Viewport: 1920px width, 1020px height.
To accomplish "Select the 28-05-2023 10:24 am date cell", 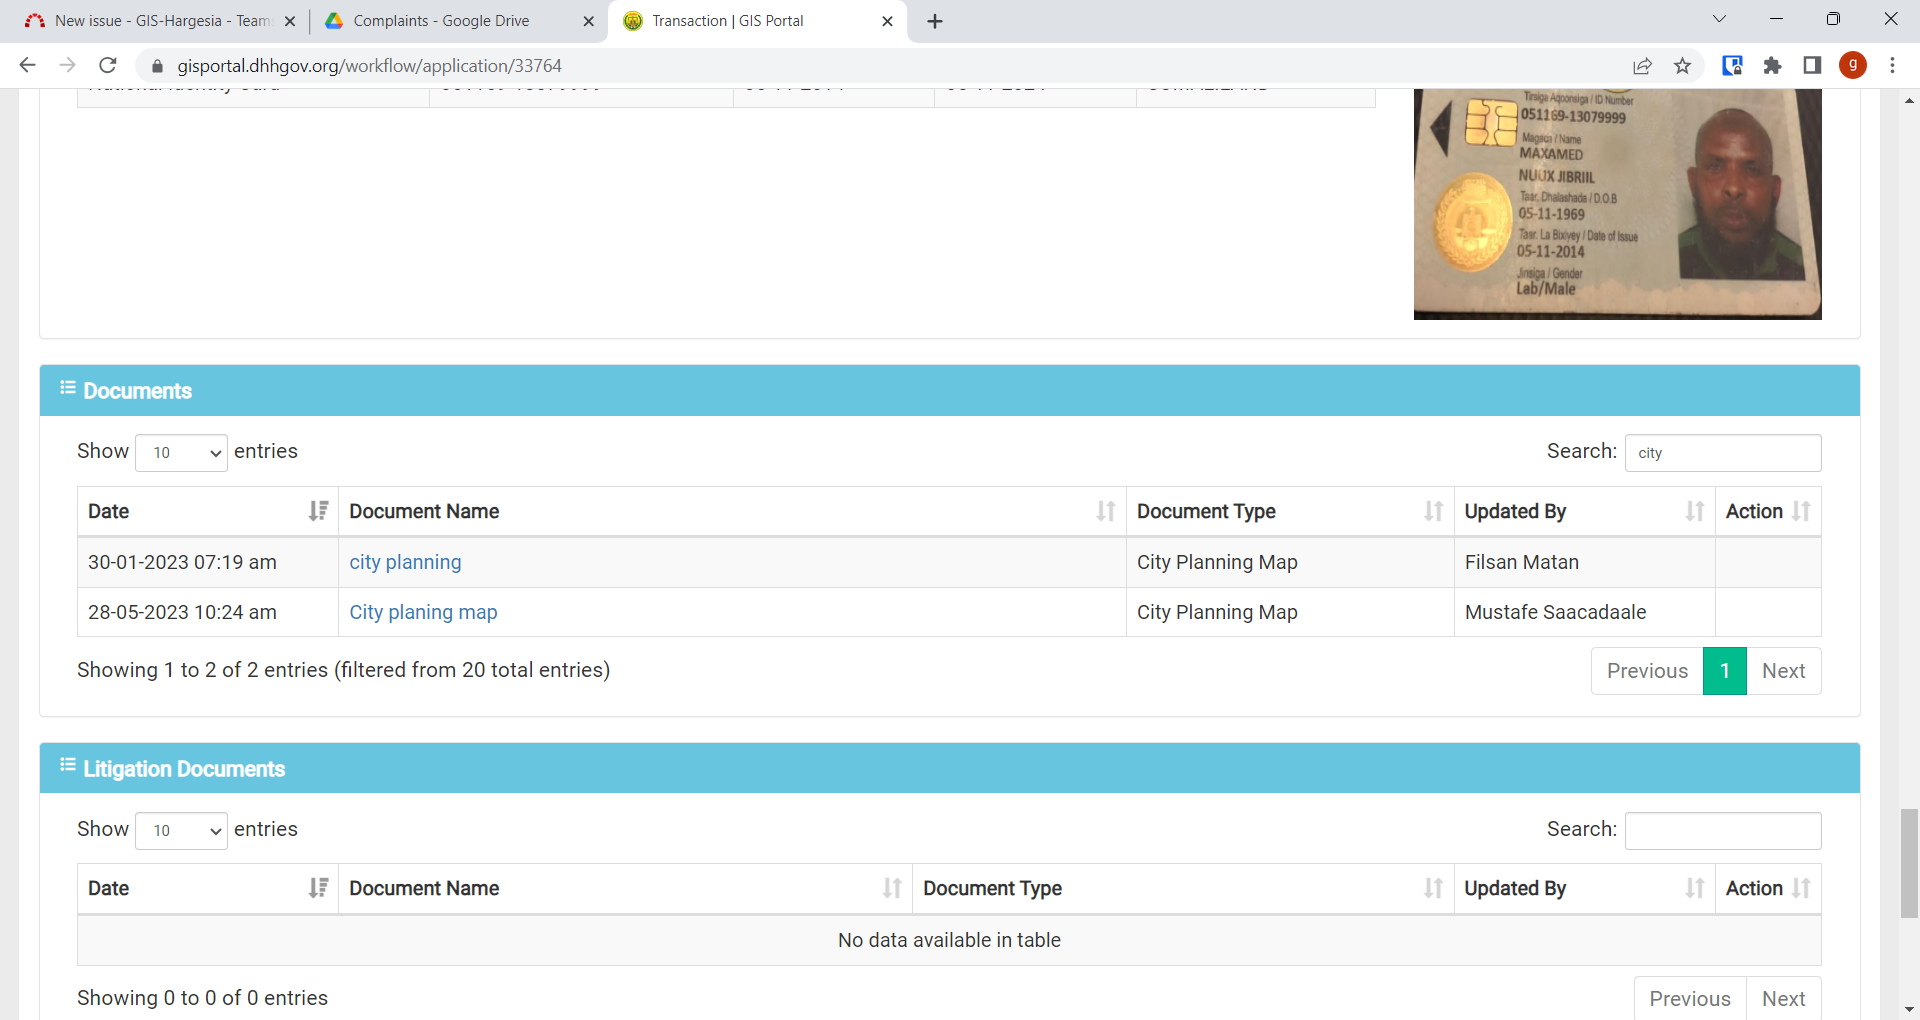I will point(208,612).
